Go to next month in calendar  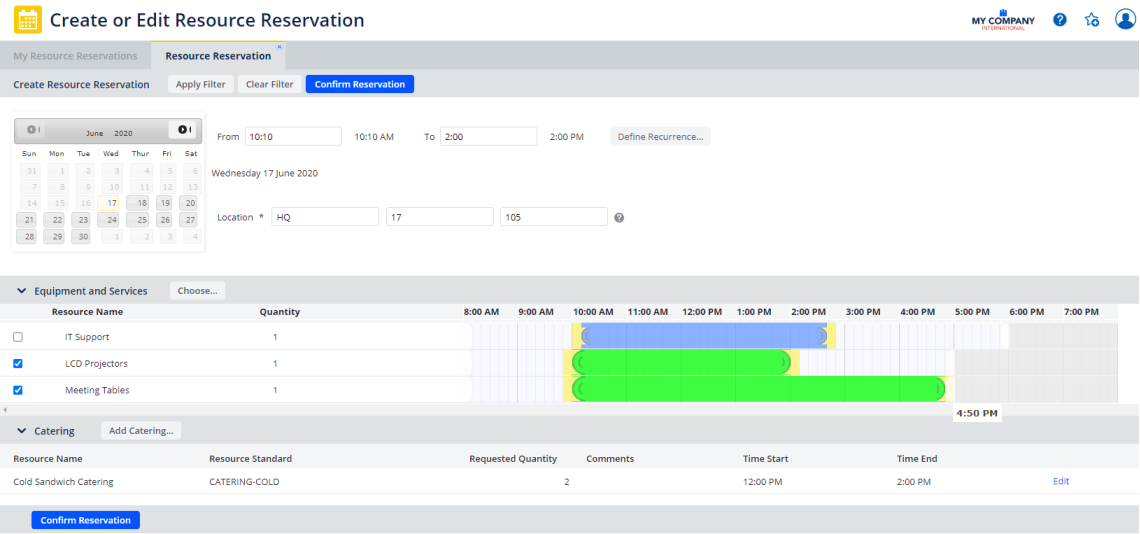pos(183,130)
